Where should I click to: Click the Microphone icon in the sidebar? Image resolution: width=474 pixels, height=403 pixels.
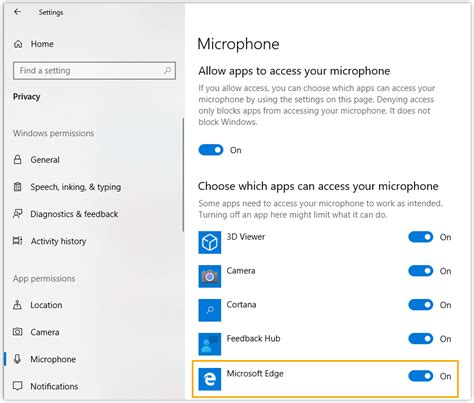point(17,359)
